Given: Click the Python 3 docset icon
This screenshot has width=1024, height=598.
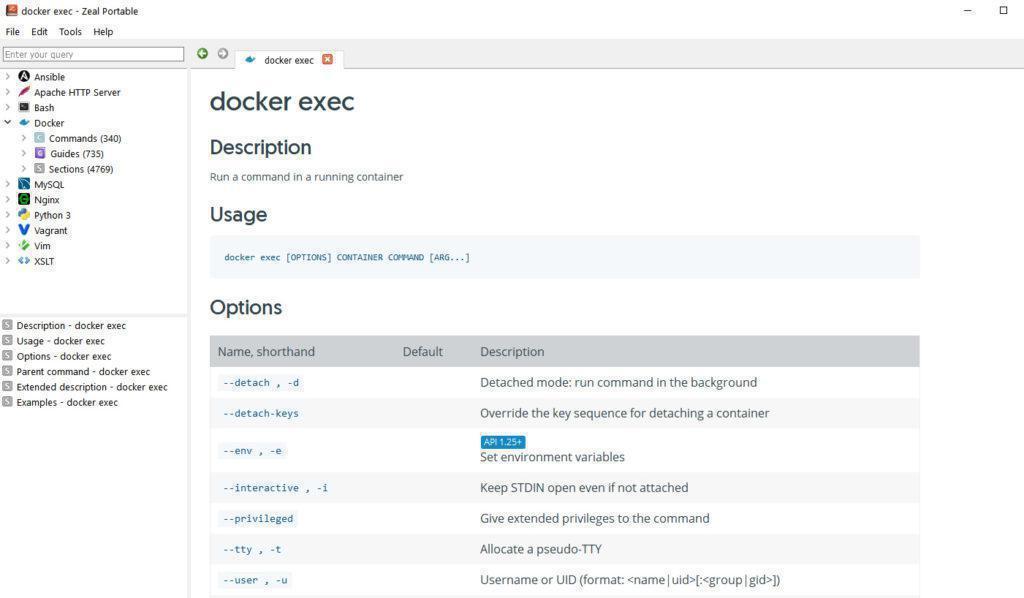Looking at the screenshot, I should tap(24, 215).
